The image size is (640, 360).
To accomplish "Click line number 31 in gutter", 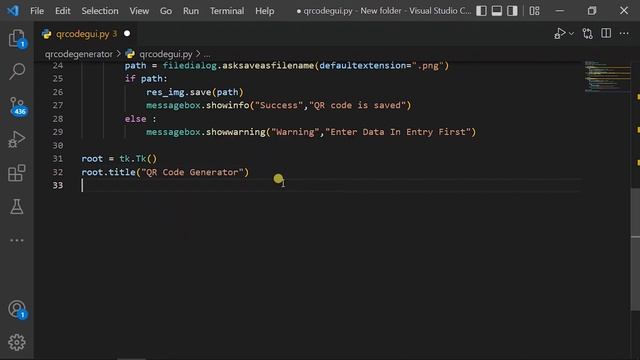I will coord(58,159).
